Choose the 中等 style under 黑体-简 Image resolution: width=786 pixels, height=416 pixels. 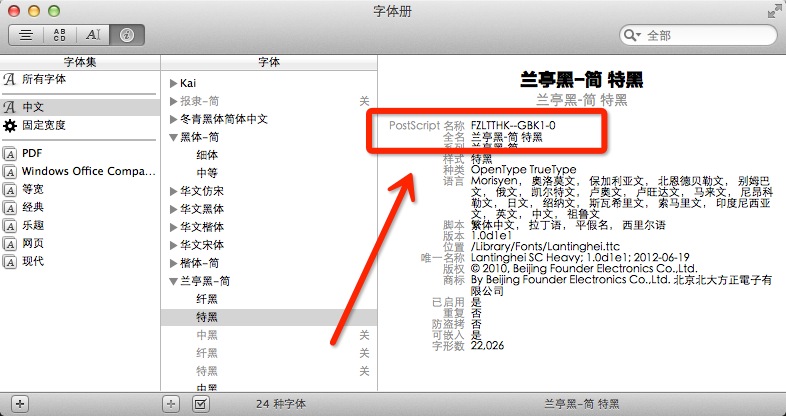[x=207, y=173]
